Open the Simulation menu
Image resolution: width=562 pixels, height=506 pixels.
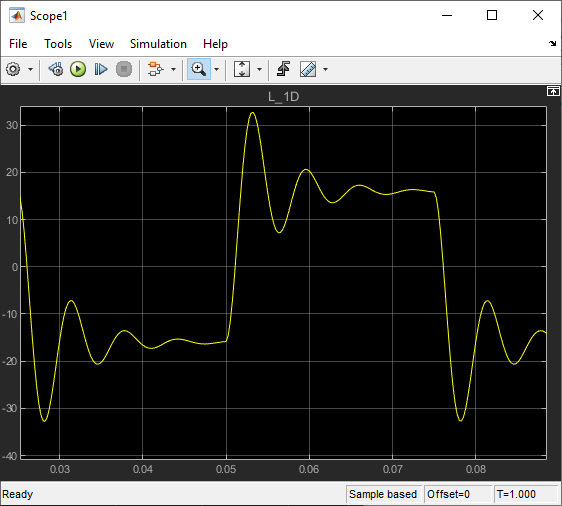pyautogui.click(x=158, y=44)
